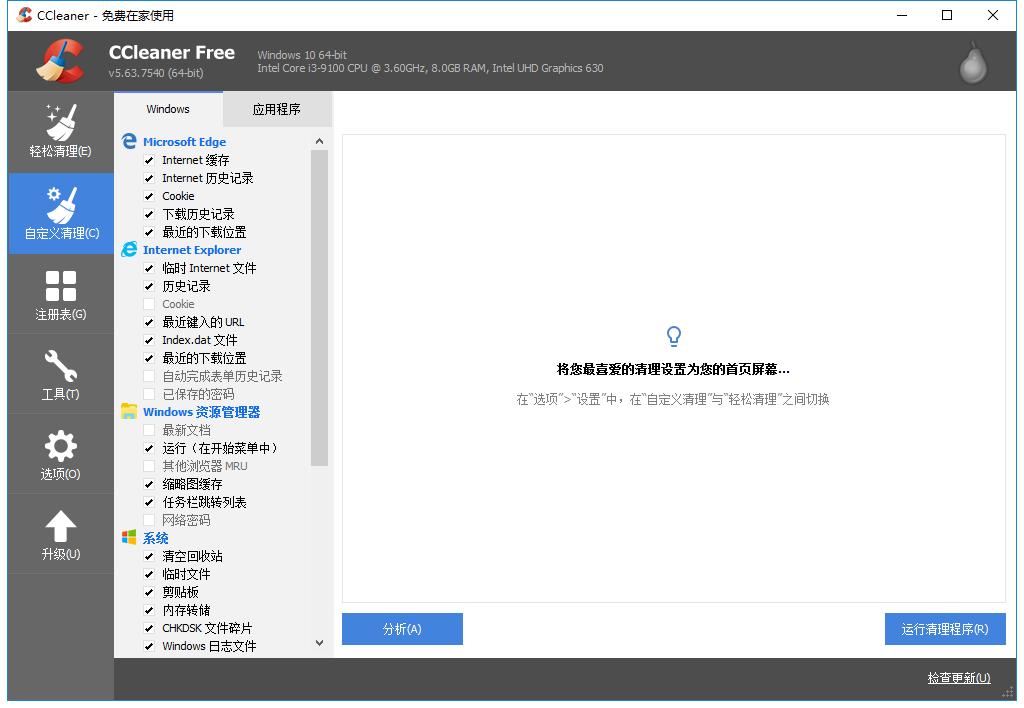The height and width of the screenshot is (708, 1024).
Task: Click the 升级 upgrade arrow icon
Action: 60,533
